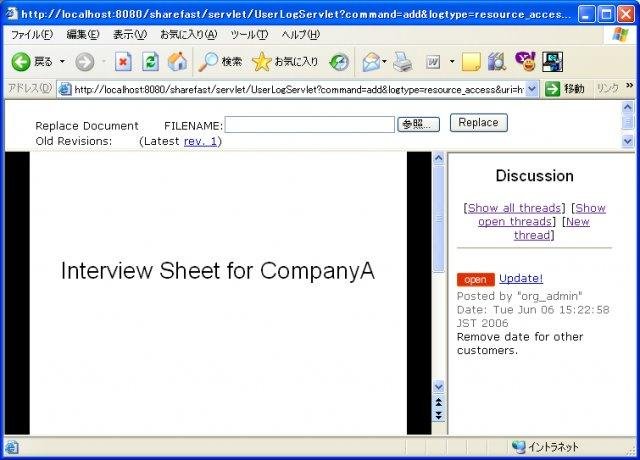
Task: Click the Forward arrow toolbar button
Action: pos(85,62)
